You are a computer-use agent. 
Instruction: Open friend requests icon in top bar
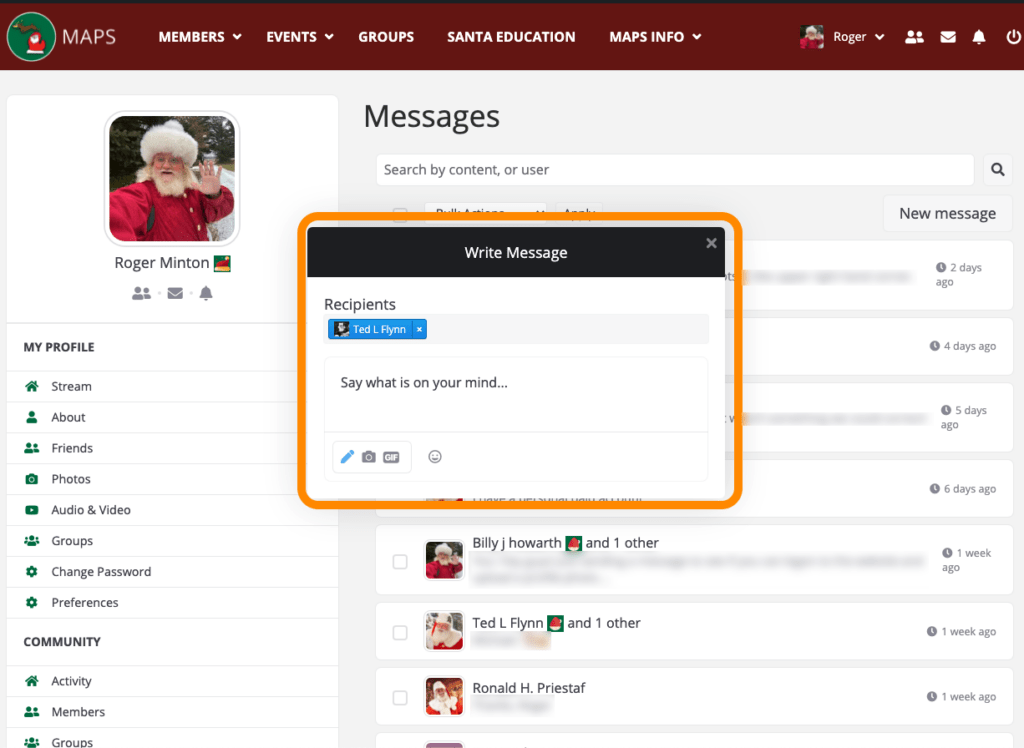tap(914, 37)
